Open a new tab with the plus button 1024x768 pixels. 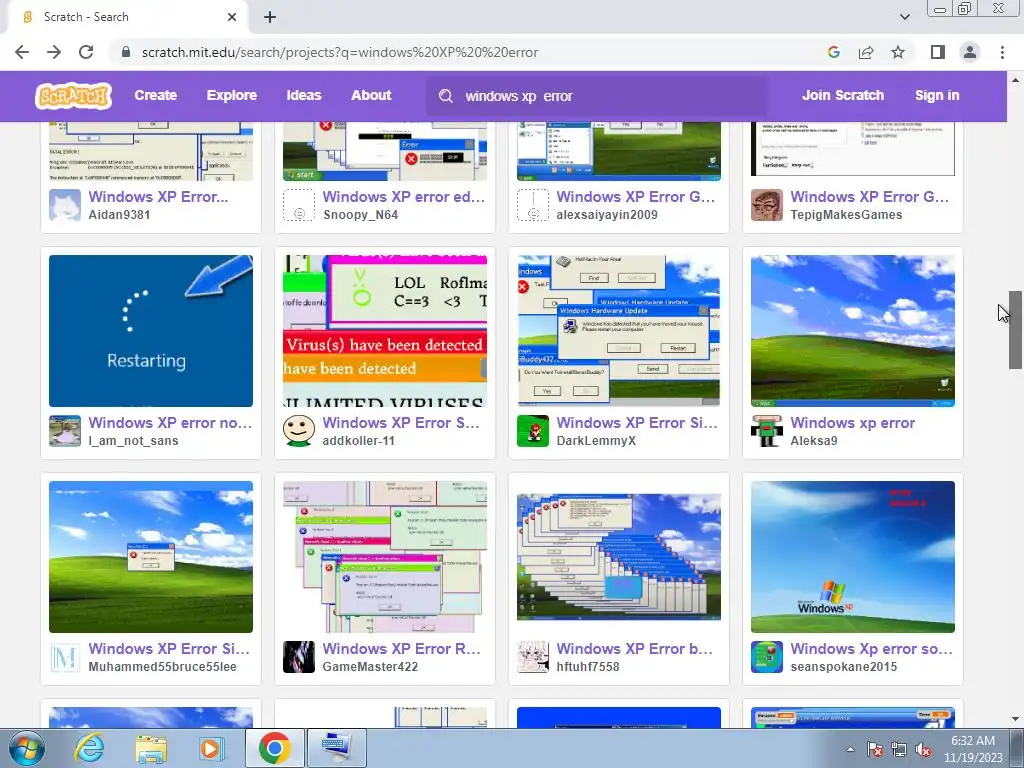[x=270, y=17]
